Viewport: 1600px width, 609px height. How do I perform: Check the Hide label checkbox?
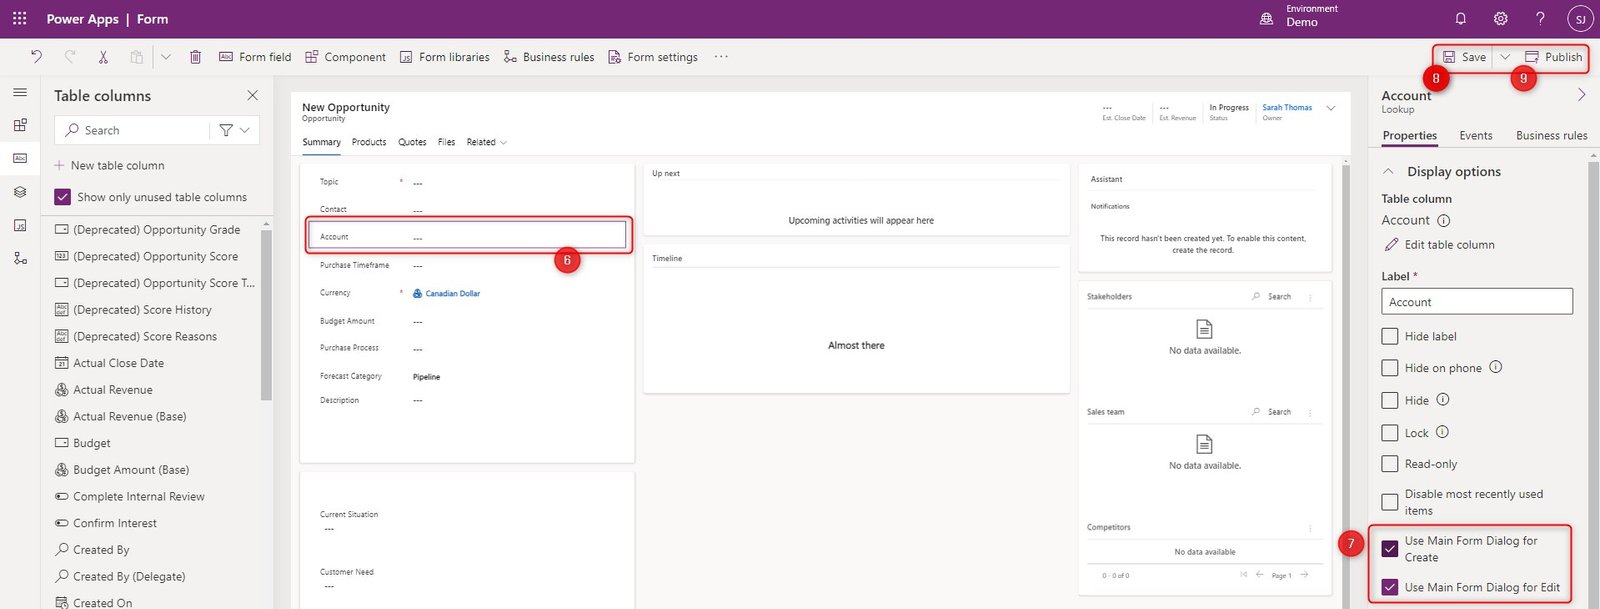[x=1390, y=336]
